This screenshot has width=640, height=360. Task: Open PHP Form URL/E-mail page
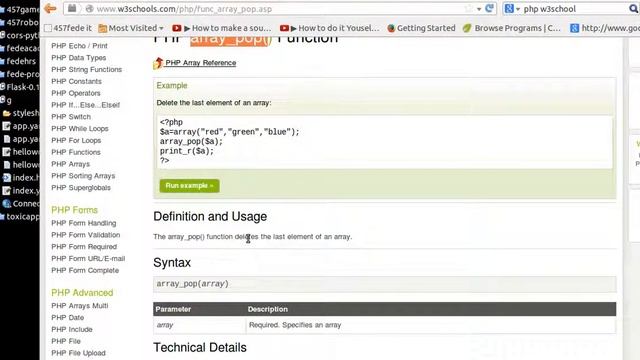[x=88, y=259]
